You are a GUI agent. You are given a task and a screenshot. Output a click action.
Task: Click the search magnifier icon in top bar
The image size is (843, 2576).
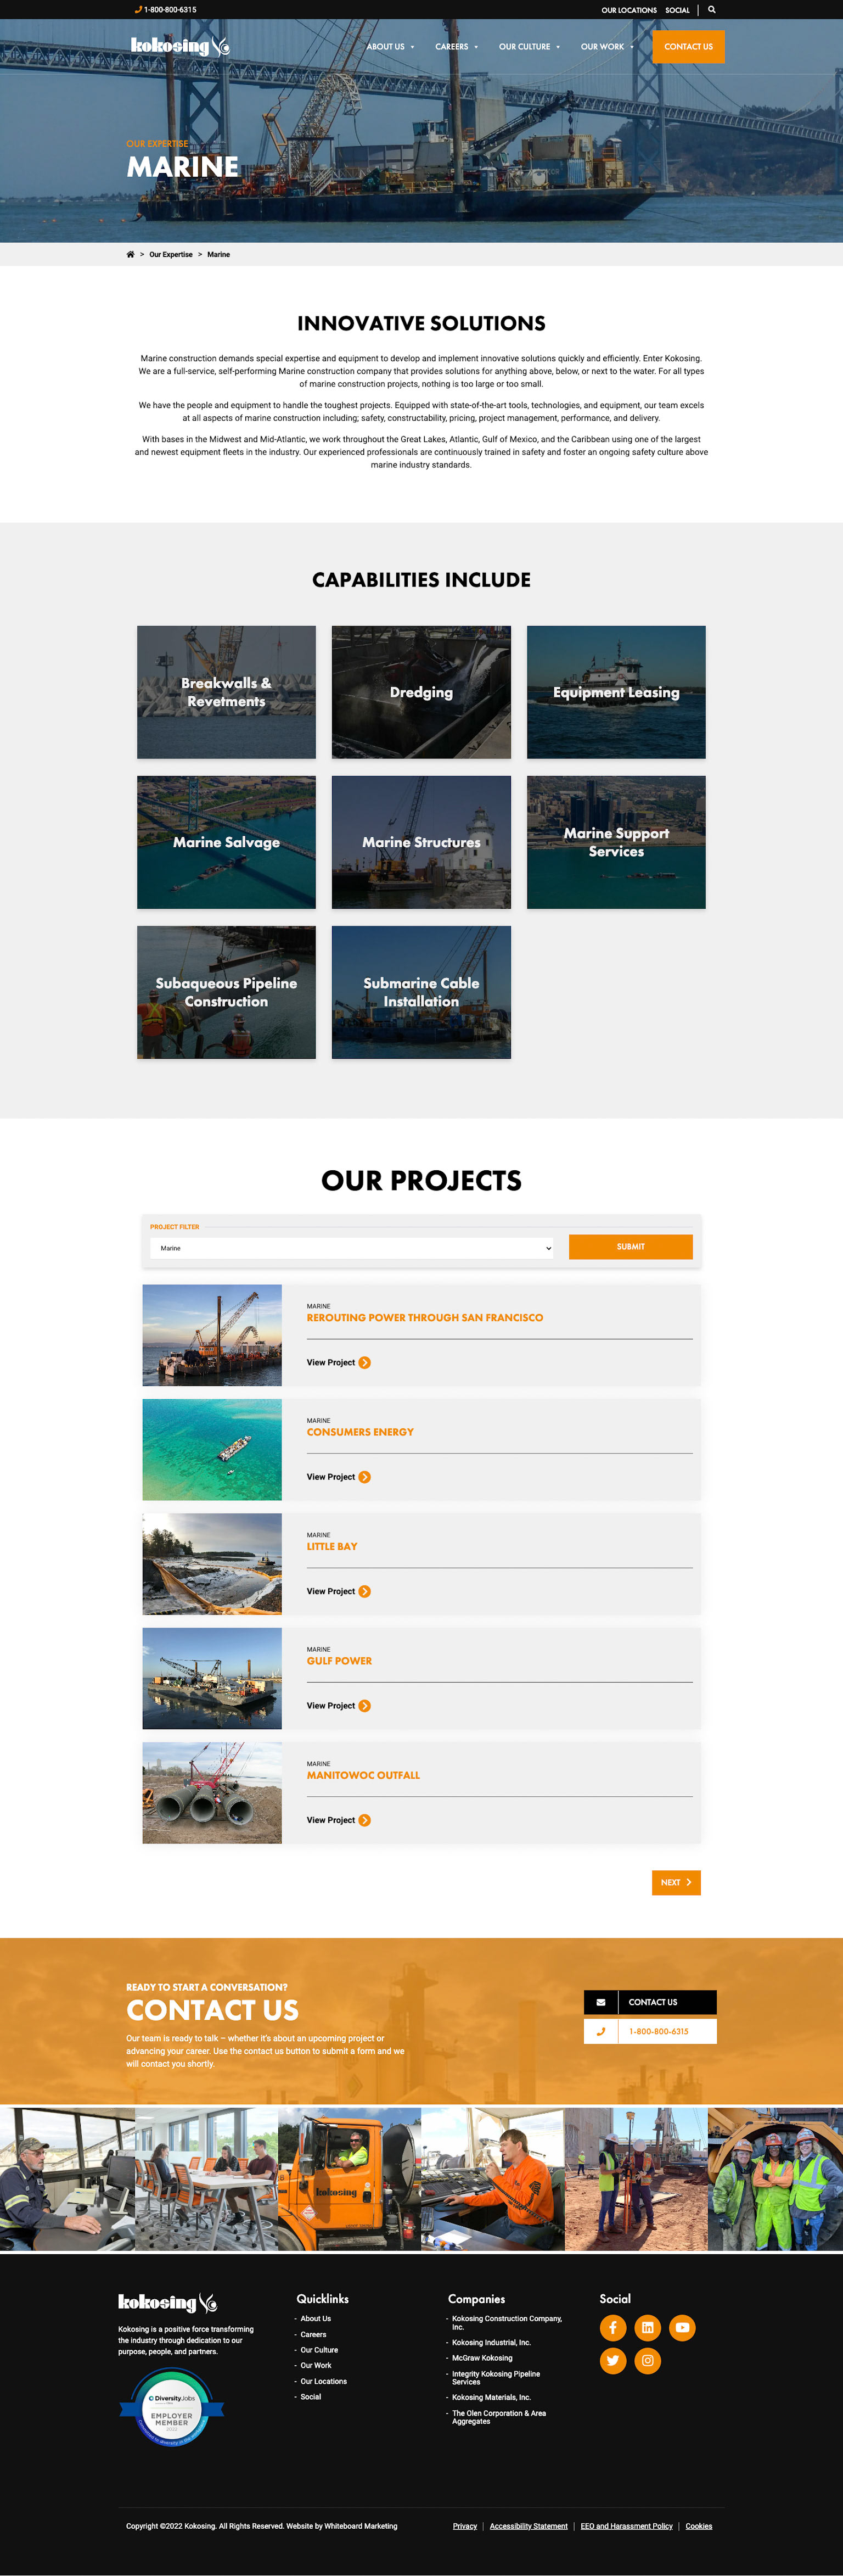tap(712, 9)
